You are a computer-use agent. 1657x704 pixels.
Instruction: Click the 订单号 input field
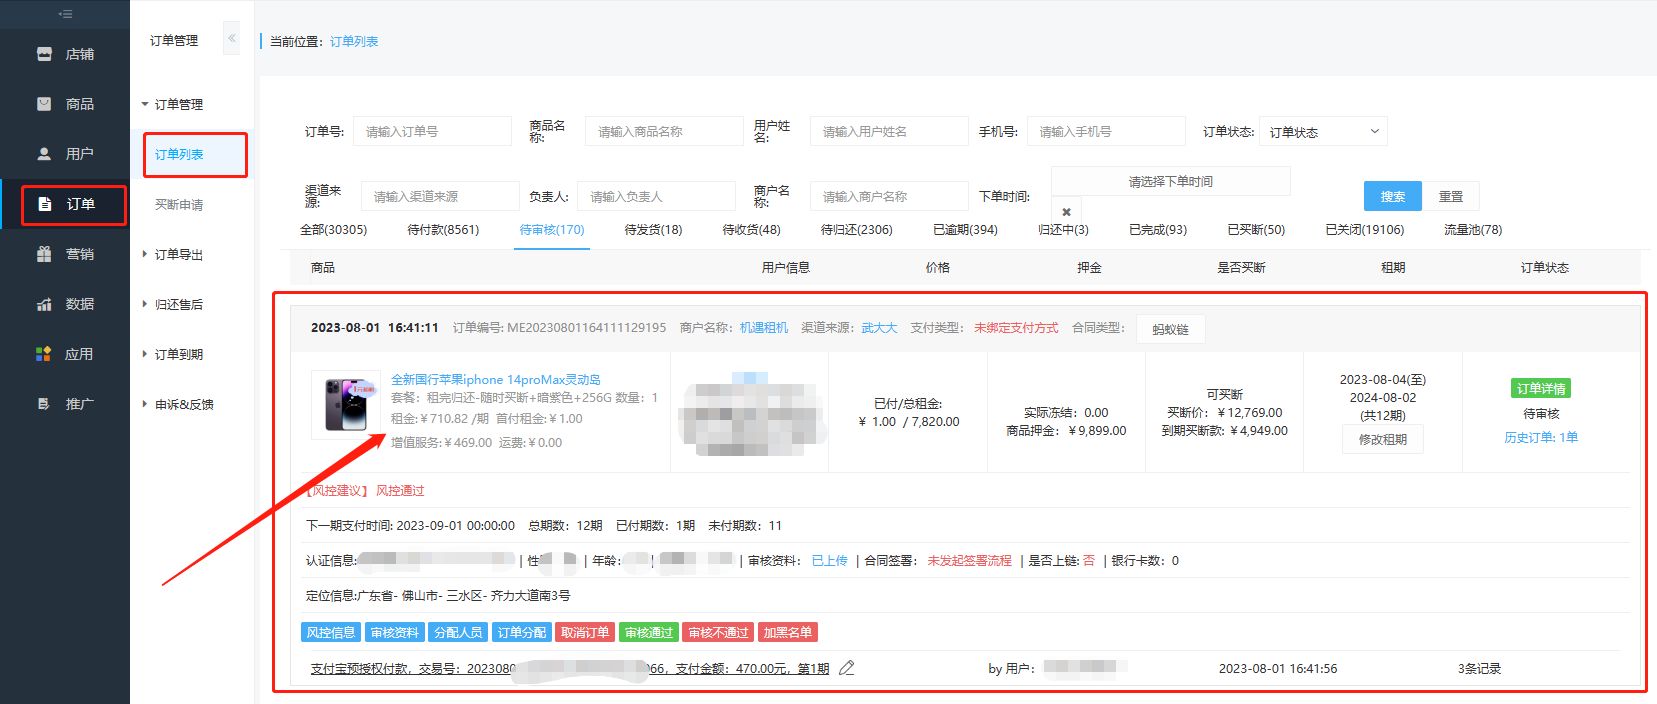432,132
